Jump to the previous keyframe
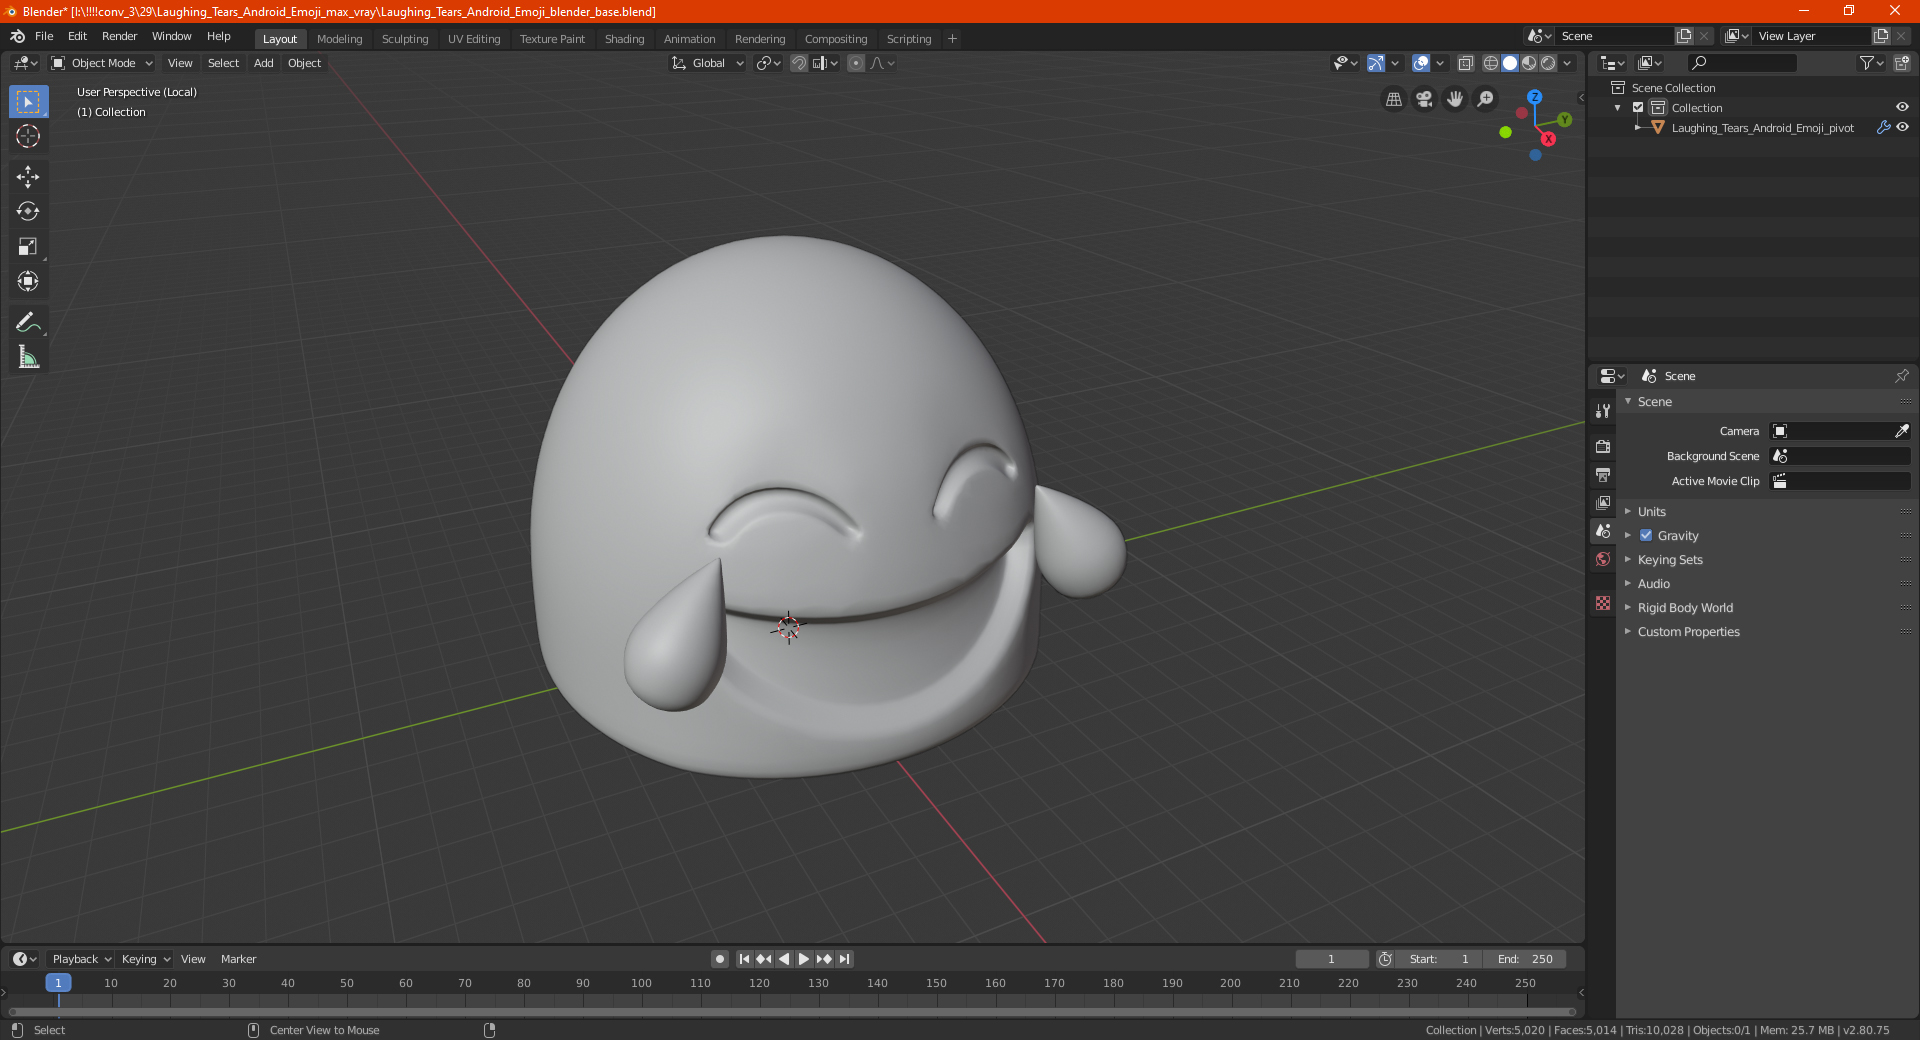This screenshot has height=1040, width=1920. tap(764, 959)
